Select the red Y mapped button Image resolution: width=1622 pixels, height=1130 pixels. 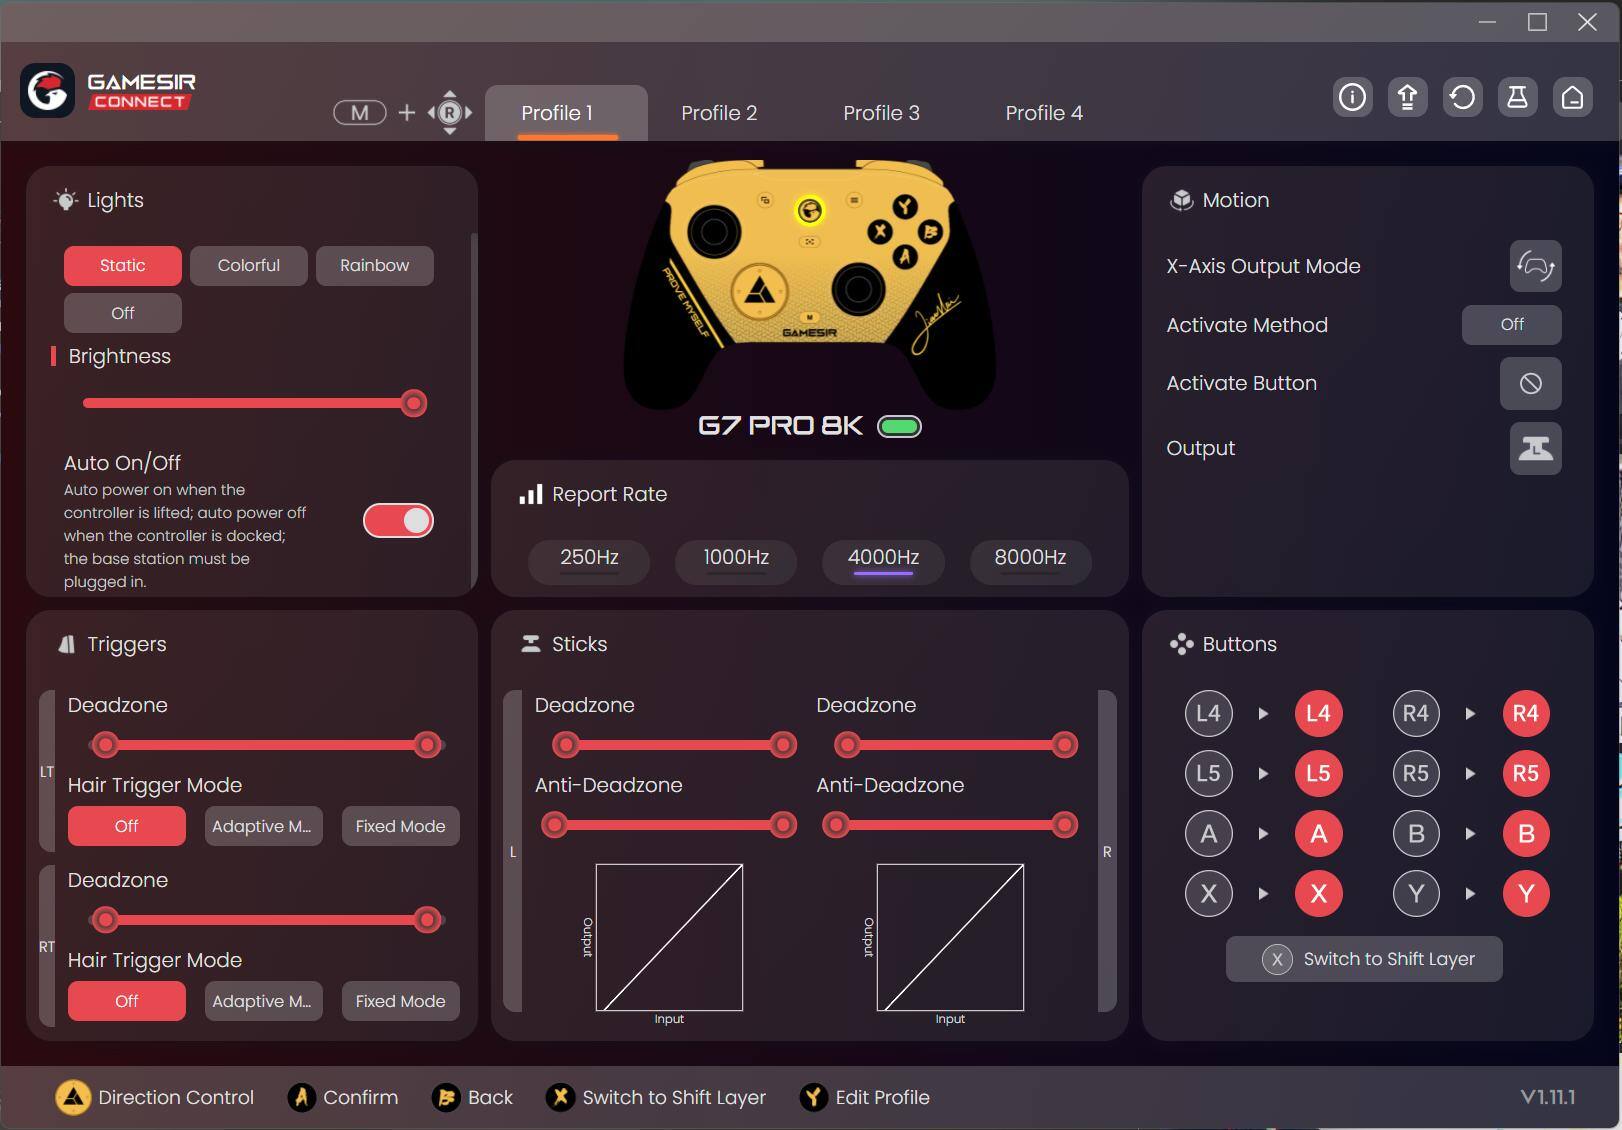pyautogui.click(x=1525, y=894)
